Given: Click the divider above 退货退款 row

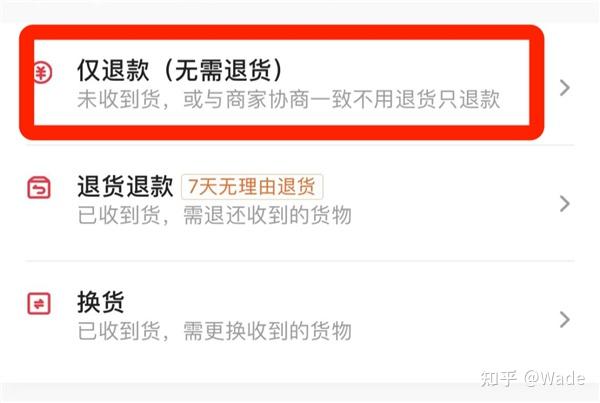Looking at the screenshot, I should click(x=300, y=145).
